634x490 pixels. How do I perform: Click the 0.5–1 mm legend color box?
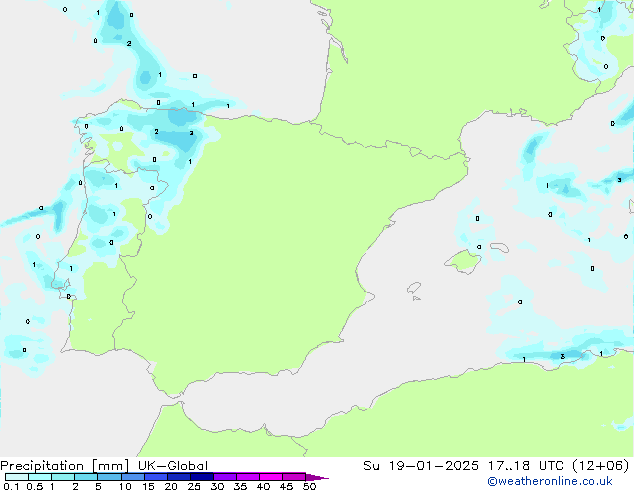pos(40,477)
